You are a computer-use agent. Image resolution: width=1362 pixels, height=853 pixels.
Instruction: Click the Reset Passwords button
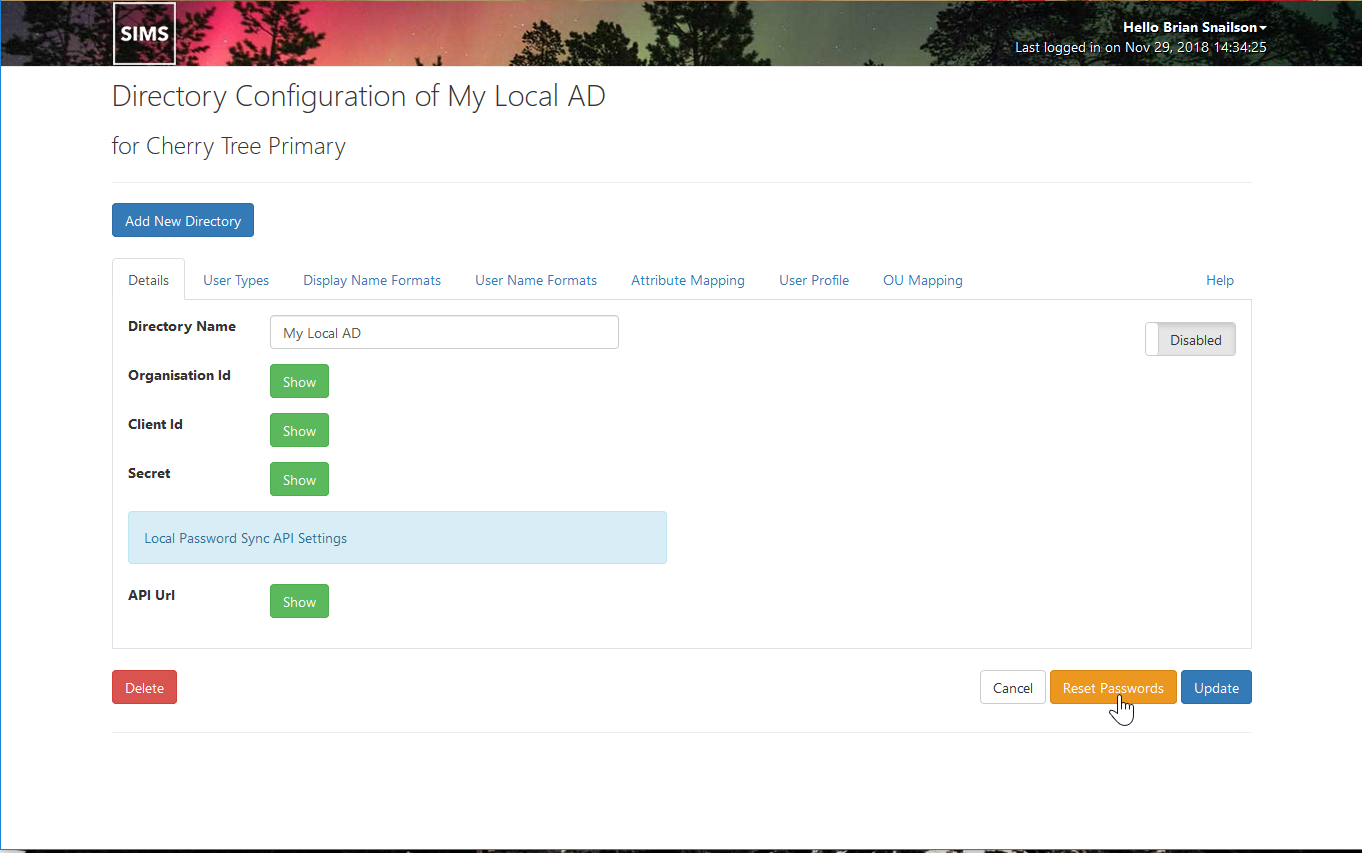pos(1113,688)
